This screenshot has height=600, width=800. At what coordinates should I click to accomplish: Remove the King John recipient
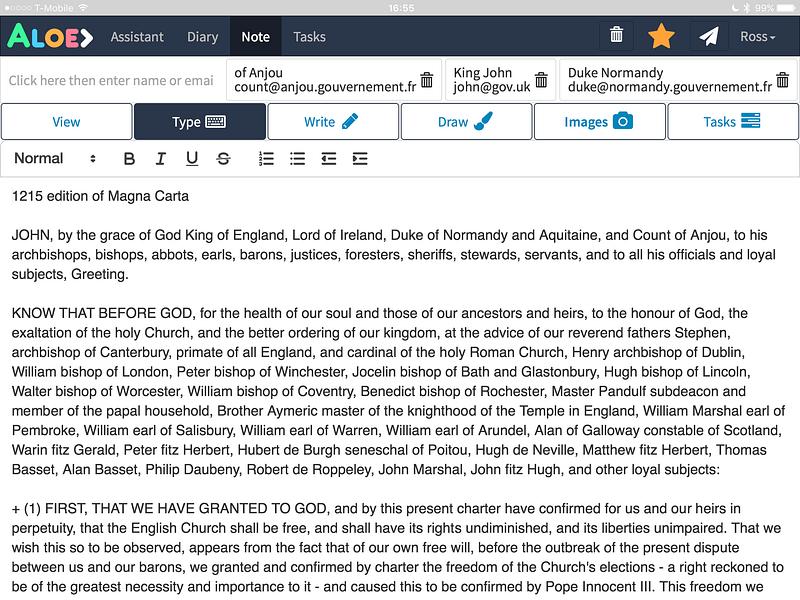541,80
